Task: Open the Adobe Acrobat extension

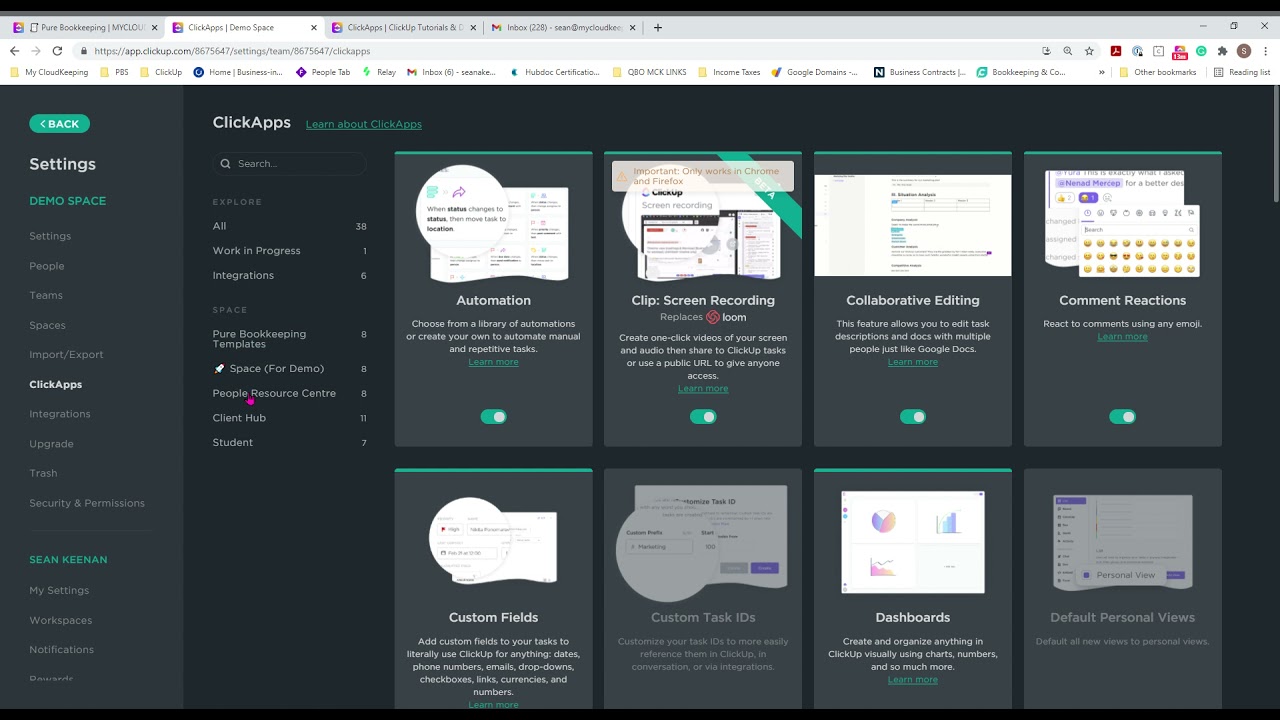Action: [1116, 51]
